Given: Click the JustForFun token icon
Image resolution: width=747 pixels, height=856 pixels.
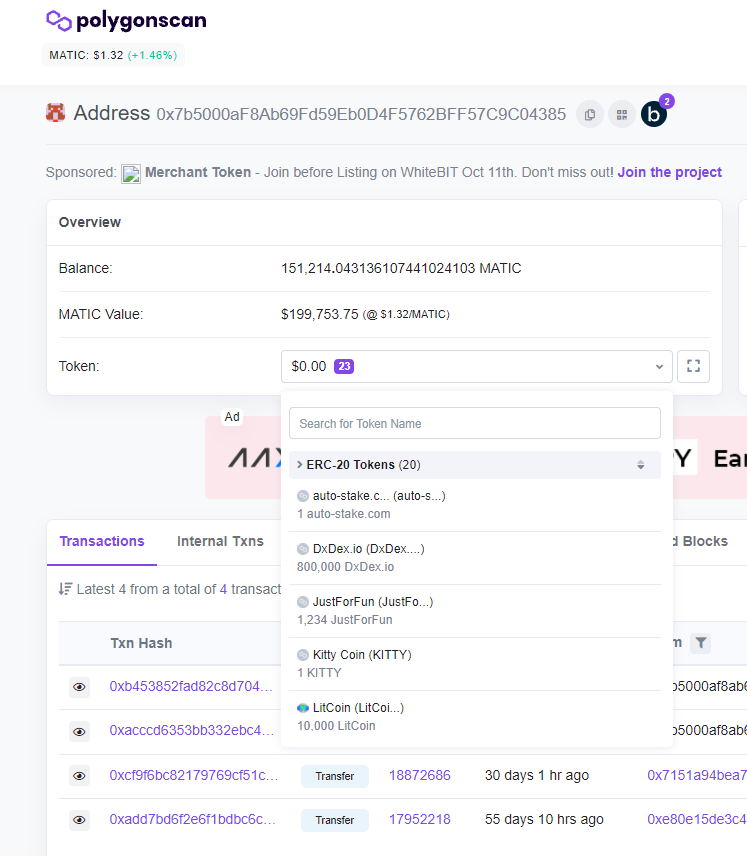Looking at the screenshot, I should (303, 602).
